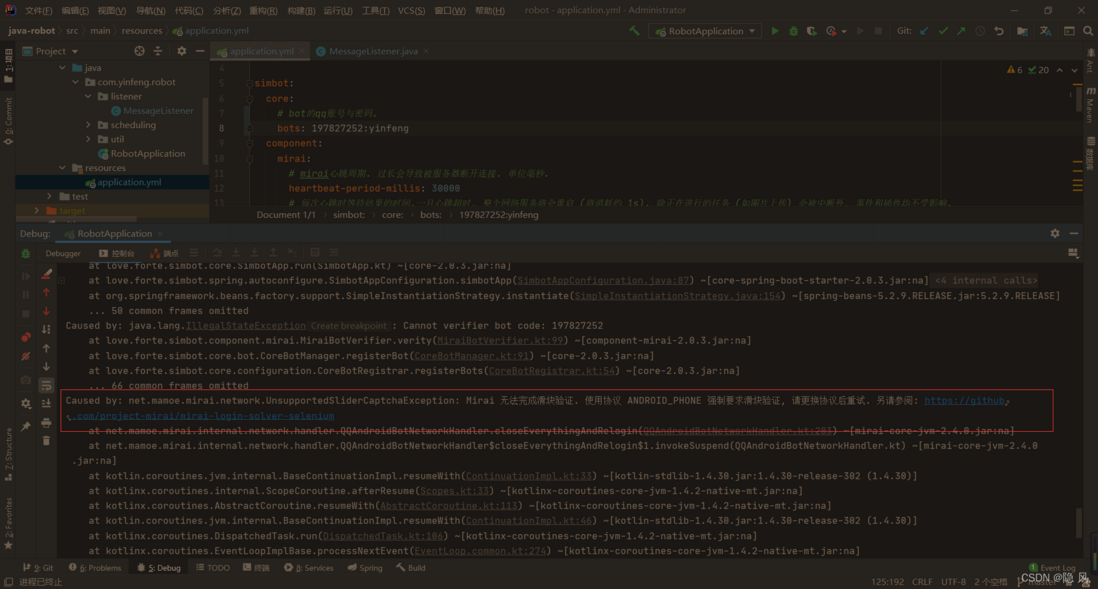Click SimbotAppConfiguration.java:87 link
1098x589 pixels.
click(x=602, y=280)
